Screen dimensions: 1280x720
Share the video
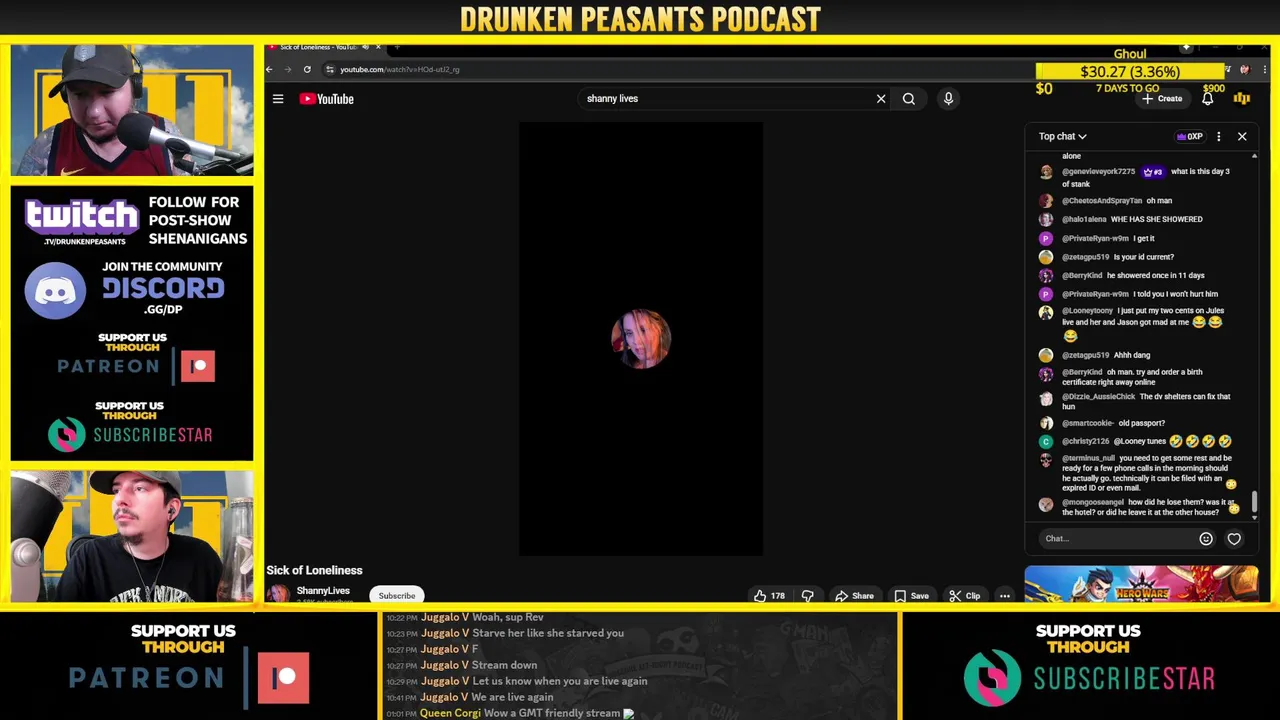[855, 596]
